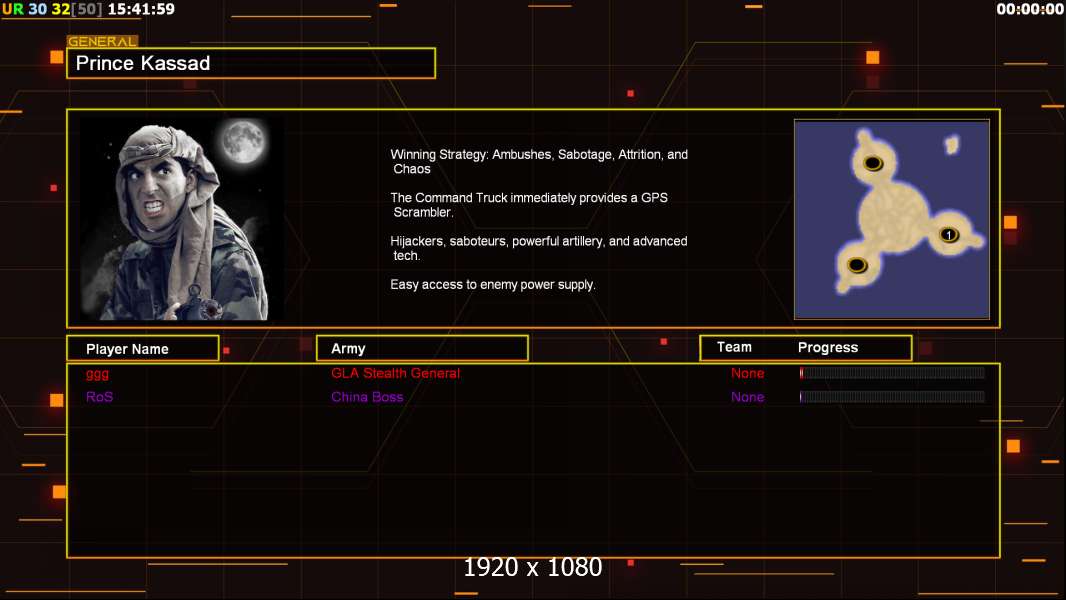
Task: Click start position marker 1 on minimap
Action: 948,235
